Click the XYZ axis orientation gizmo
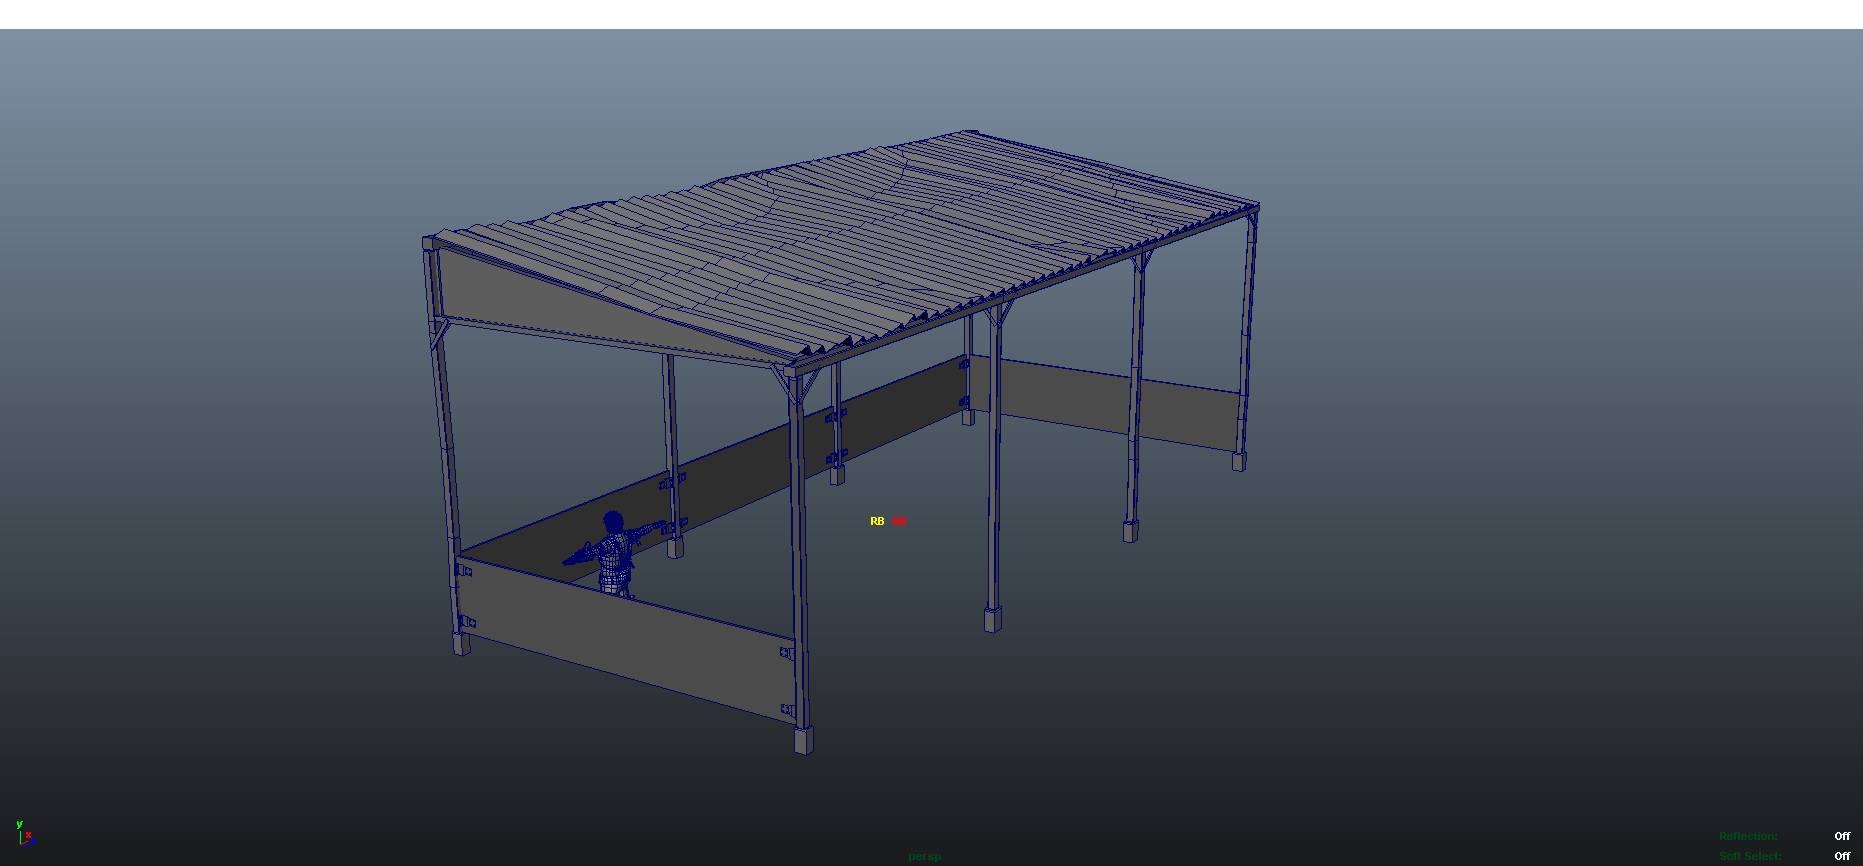This screenshot has width=1863, height=866. 24,834
